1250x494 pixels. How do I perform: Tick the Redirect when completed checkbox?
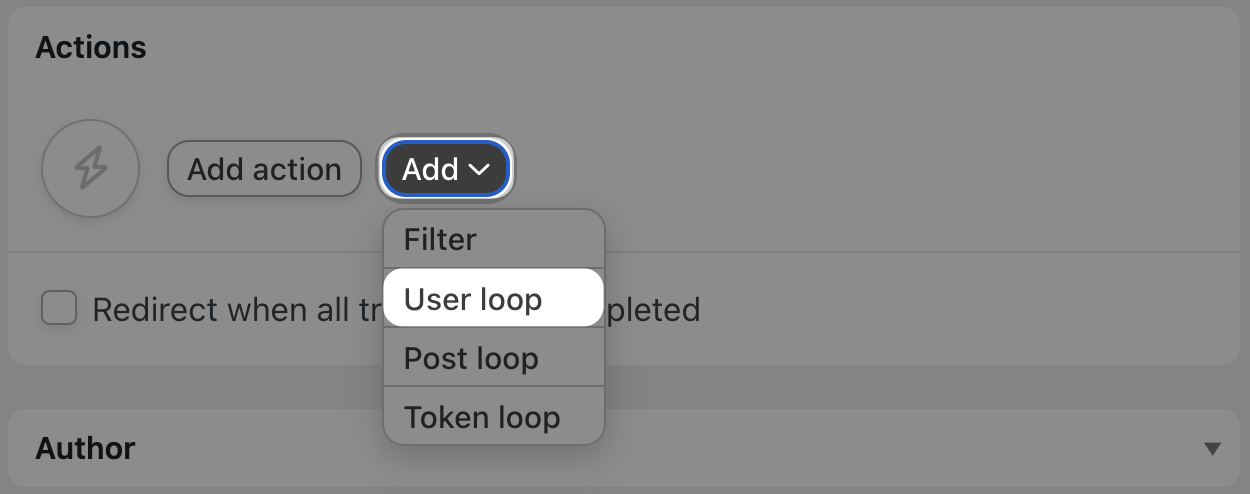tap(59, 309)
